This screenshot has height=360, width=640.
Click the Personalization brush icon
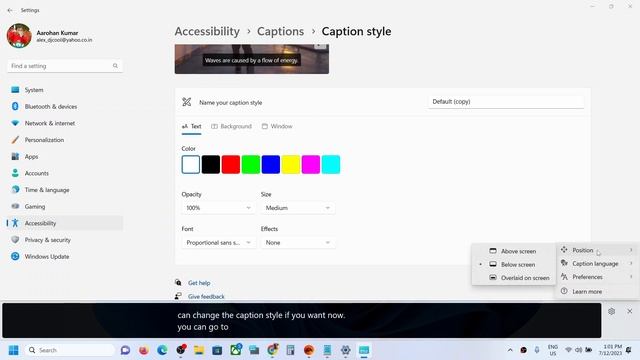[x=15, y=140]
